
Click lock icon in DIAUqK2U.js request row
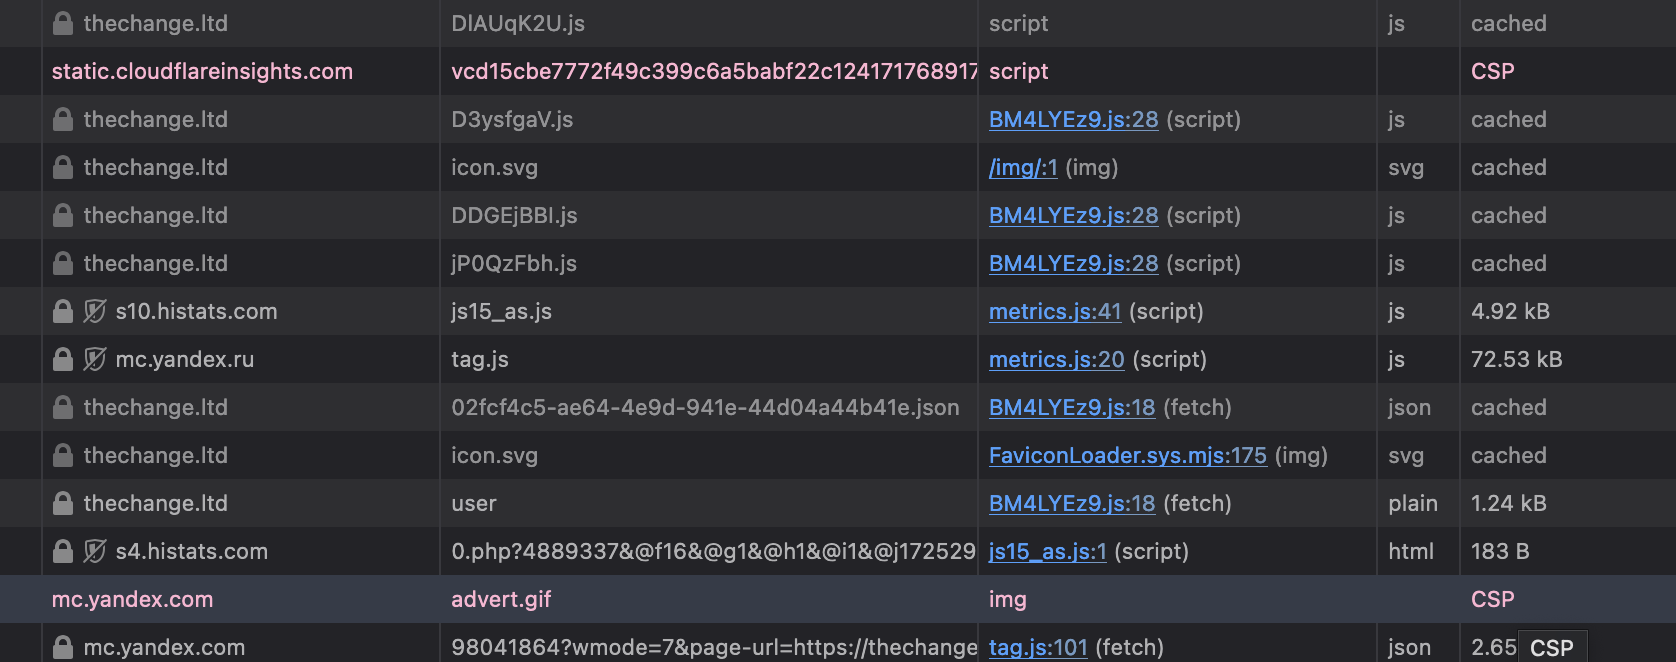pos(63,24)
